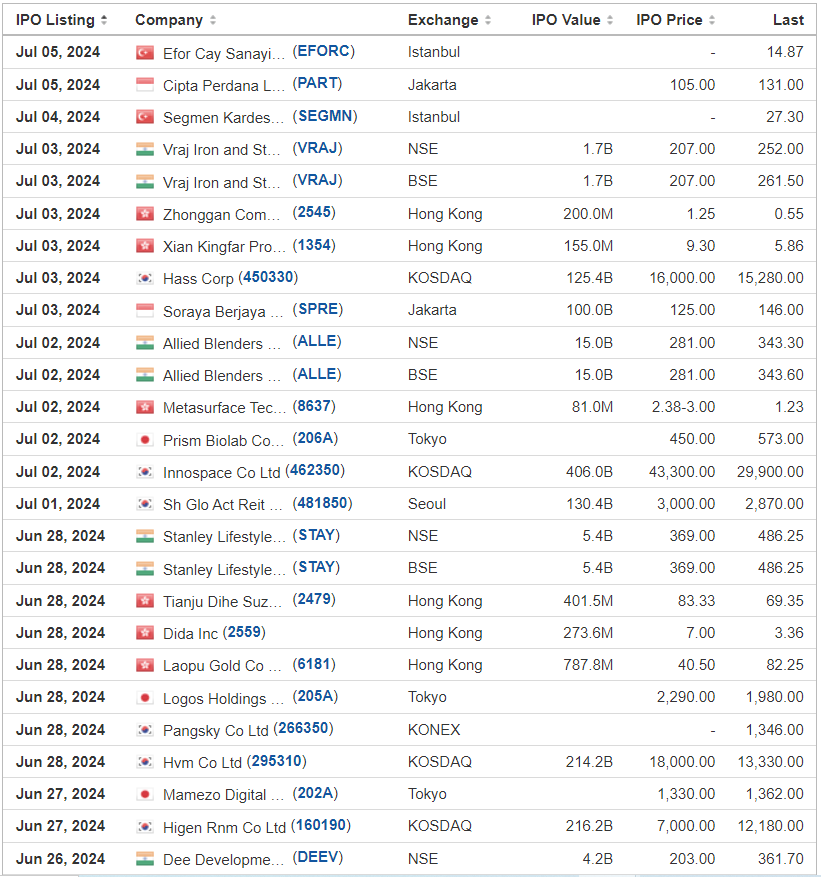Image resolution: width=821 pixels, height=877 pixels.
Task: Click India flag beside Dee Developme
Action: (x=145, y=859)
